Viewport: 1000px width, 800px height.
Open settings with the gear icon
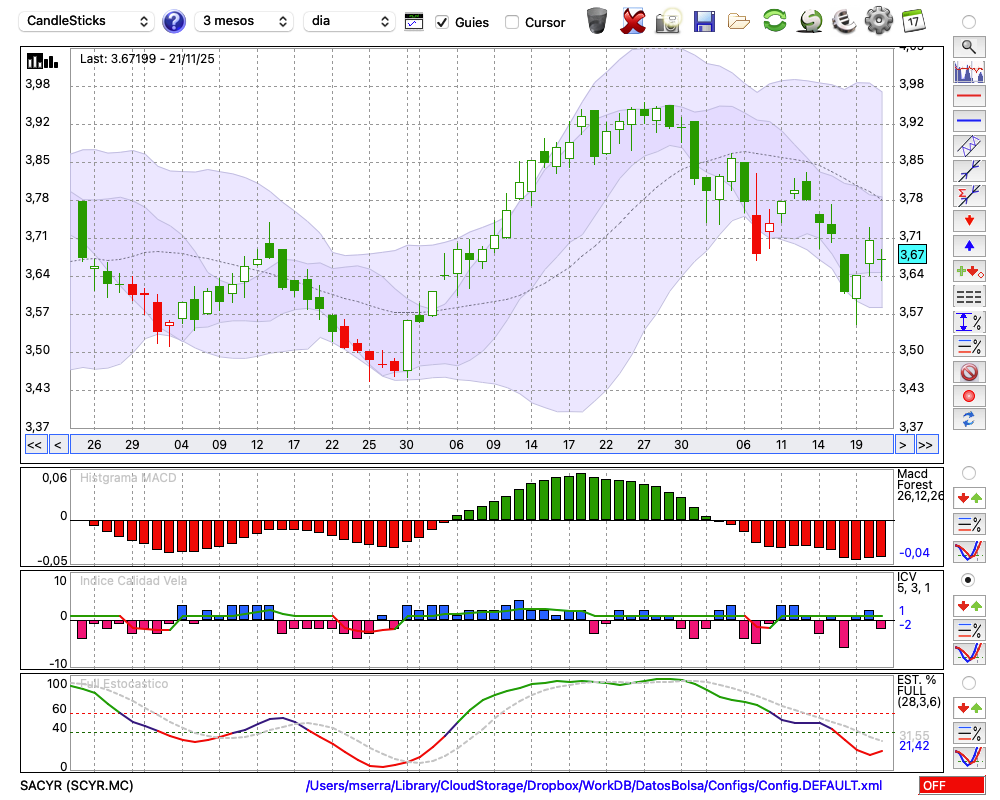tap(878, 21)
